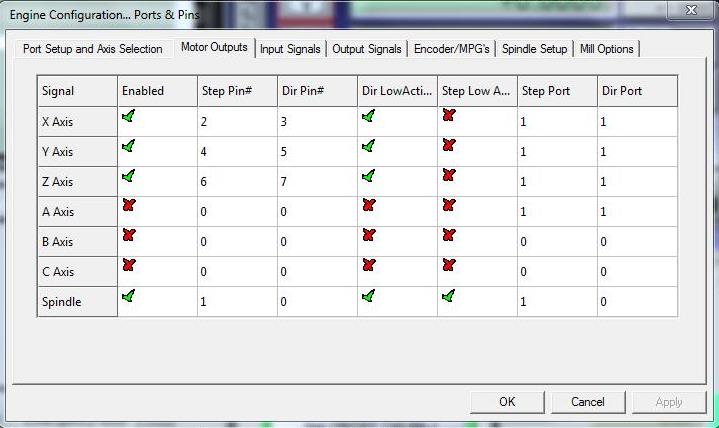
Task: Toggle Z Axis Step Low Active cross
Action: click(x=448, y=176)
